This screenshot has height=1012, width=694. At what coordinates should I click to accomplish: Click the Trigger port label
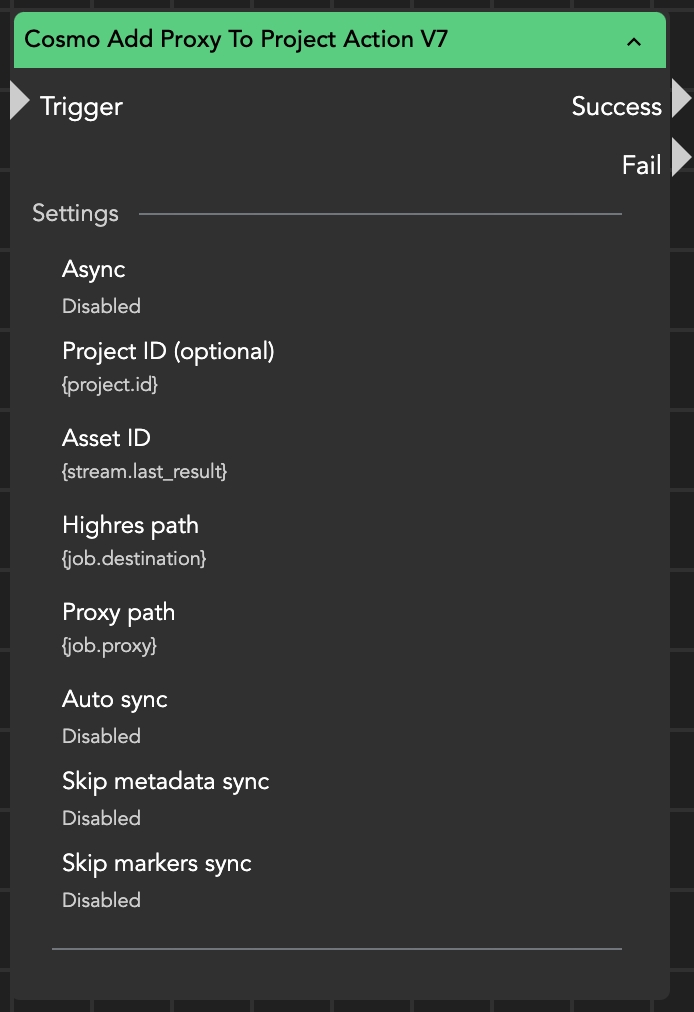click(81, 107)
